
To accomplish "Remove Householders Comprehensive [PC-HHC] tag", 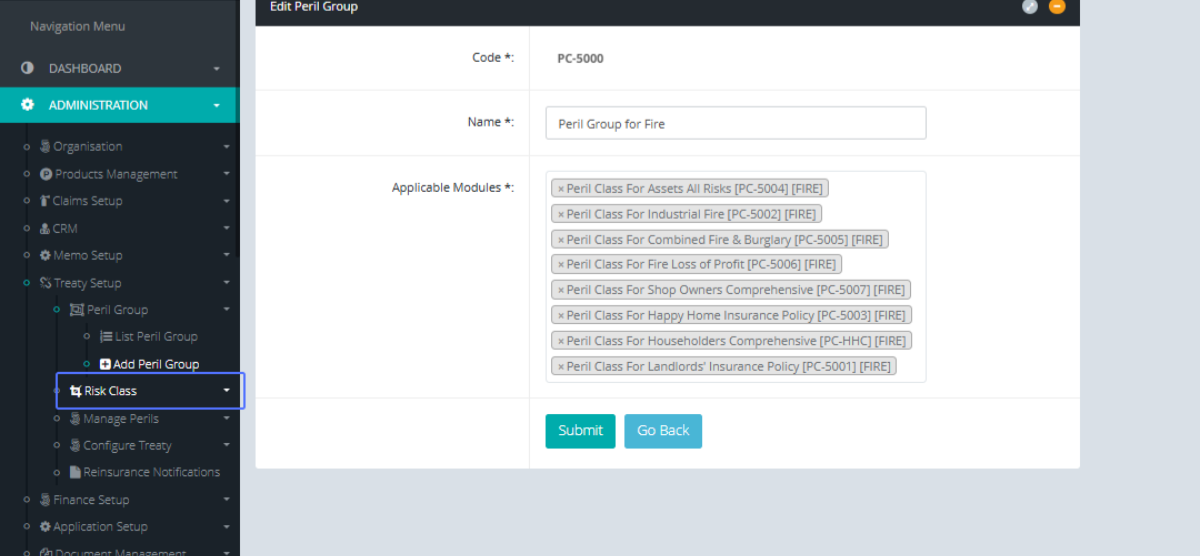I will [x=561, y=341].
